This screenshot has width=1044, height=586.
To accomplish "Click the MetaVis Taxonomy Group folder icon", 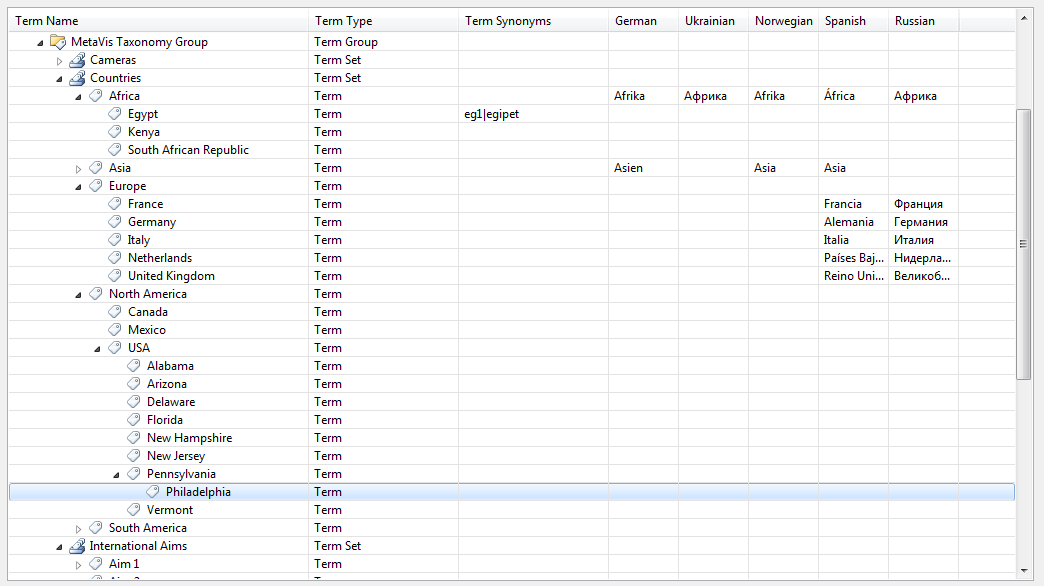I will [x=58, y=42].
